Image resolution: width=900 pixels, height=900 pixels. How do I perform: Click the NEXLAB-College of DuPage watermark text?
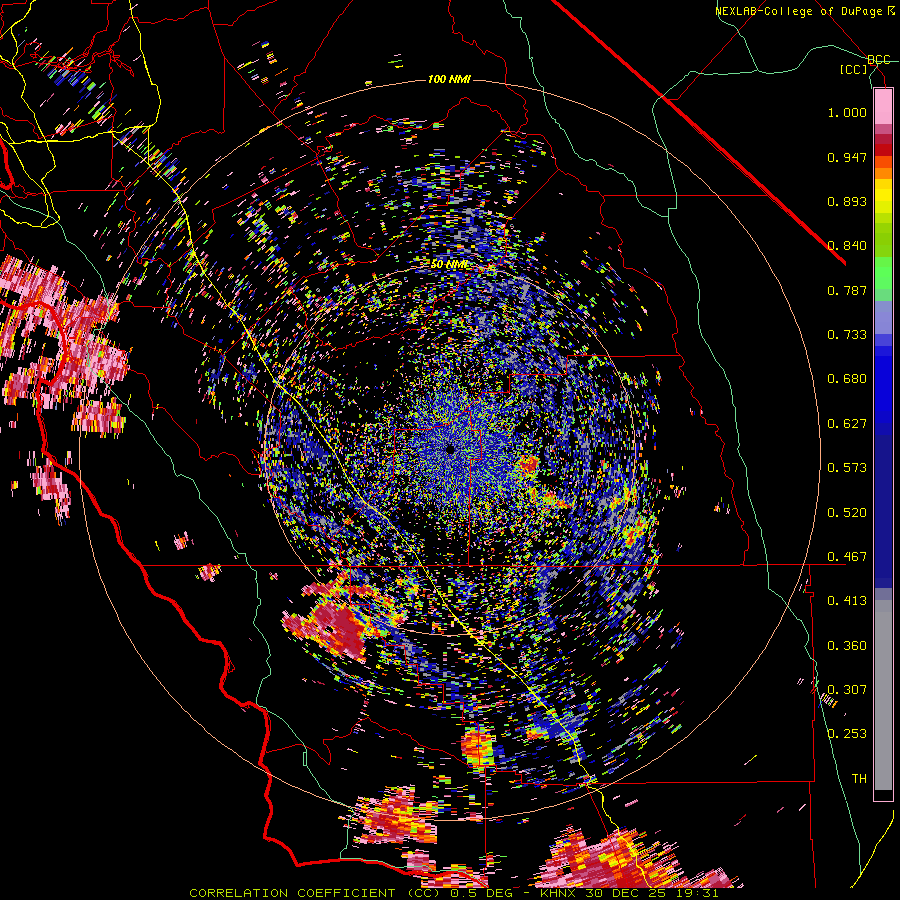click(x=805, y=11)
